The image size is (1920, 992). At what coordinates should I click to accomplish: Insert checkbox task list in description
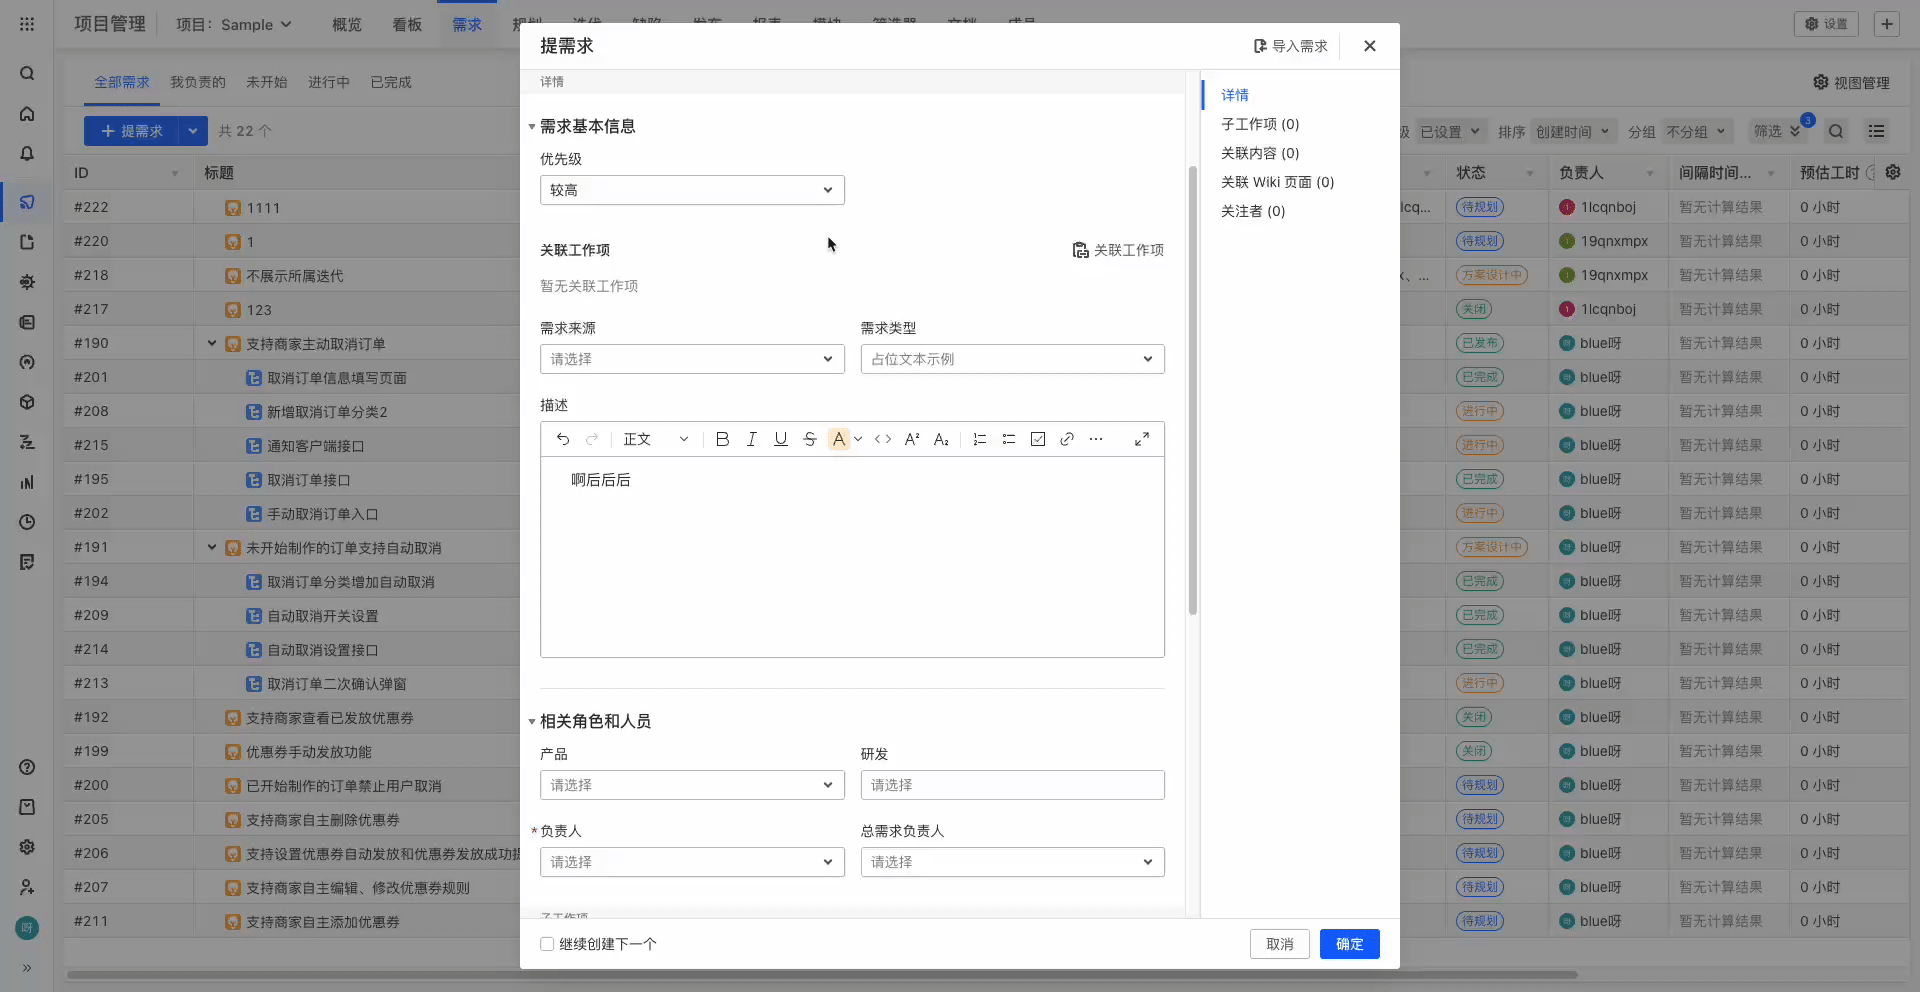[1037, 439]
